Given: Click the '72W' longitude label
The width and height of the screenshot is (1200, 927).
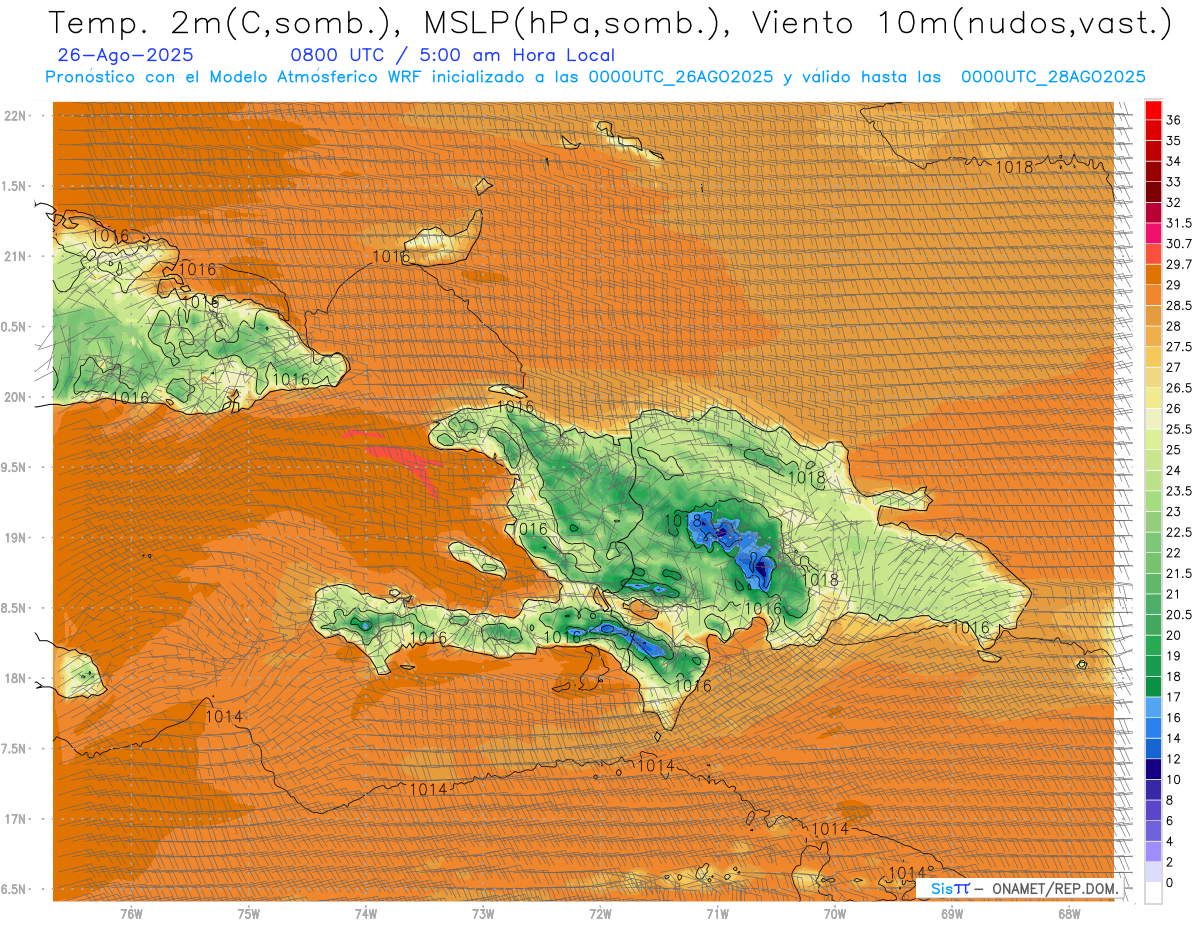Looking at the screenshot, I should [x=601, y=914].
